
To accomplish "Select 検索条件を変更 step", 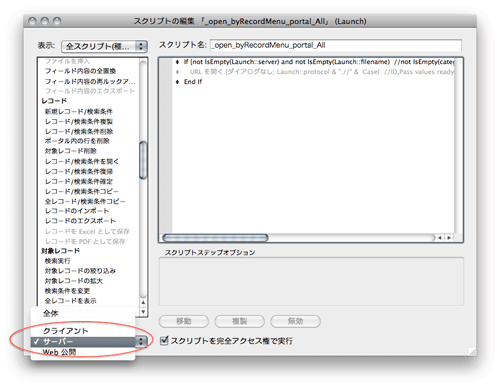I will [67, 291].
